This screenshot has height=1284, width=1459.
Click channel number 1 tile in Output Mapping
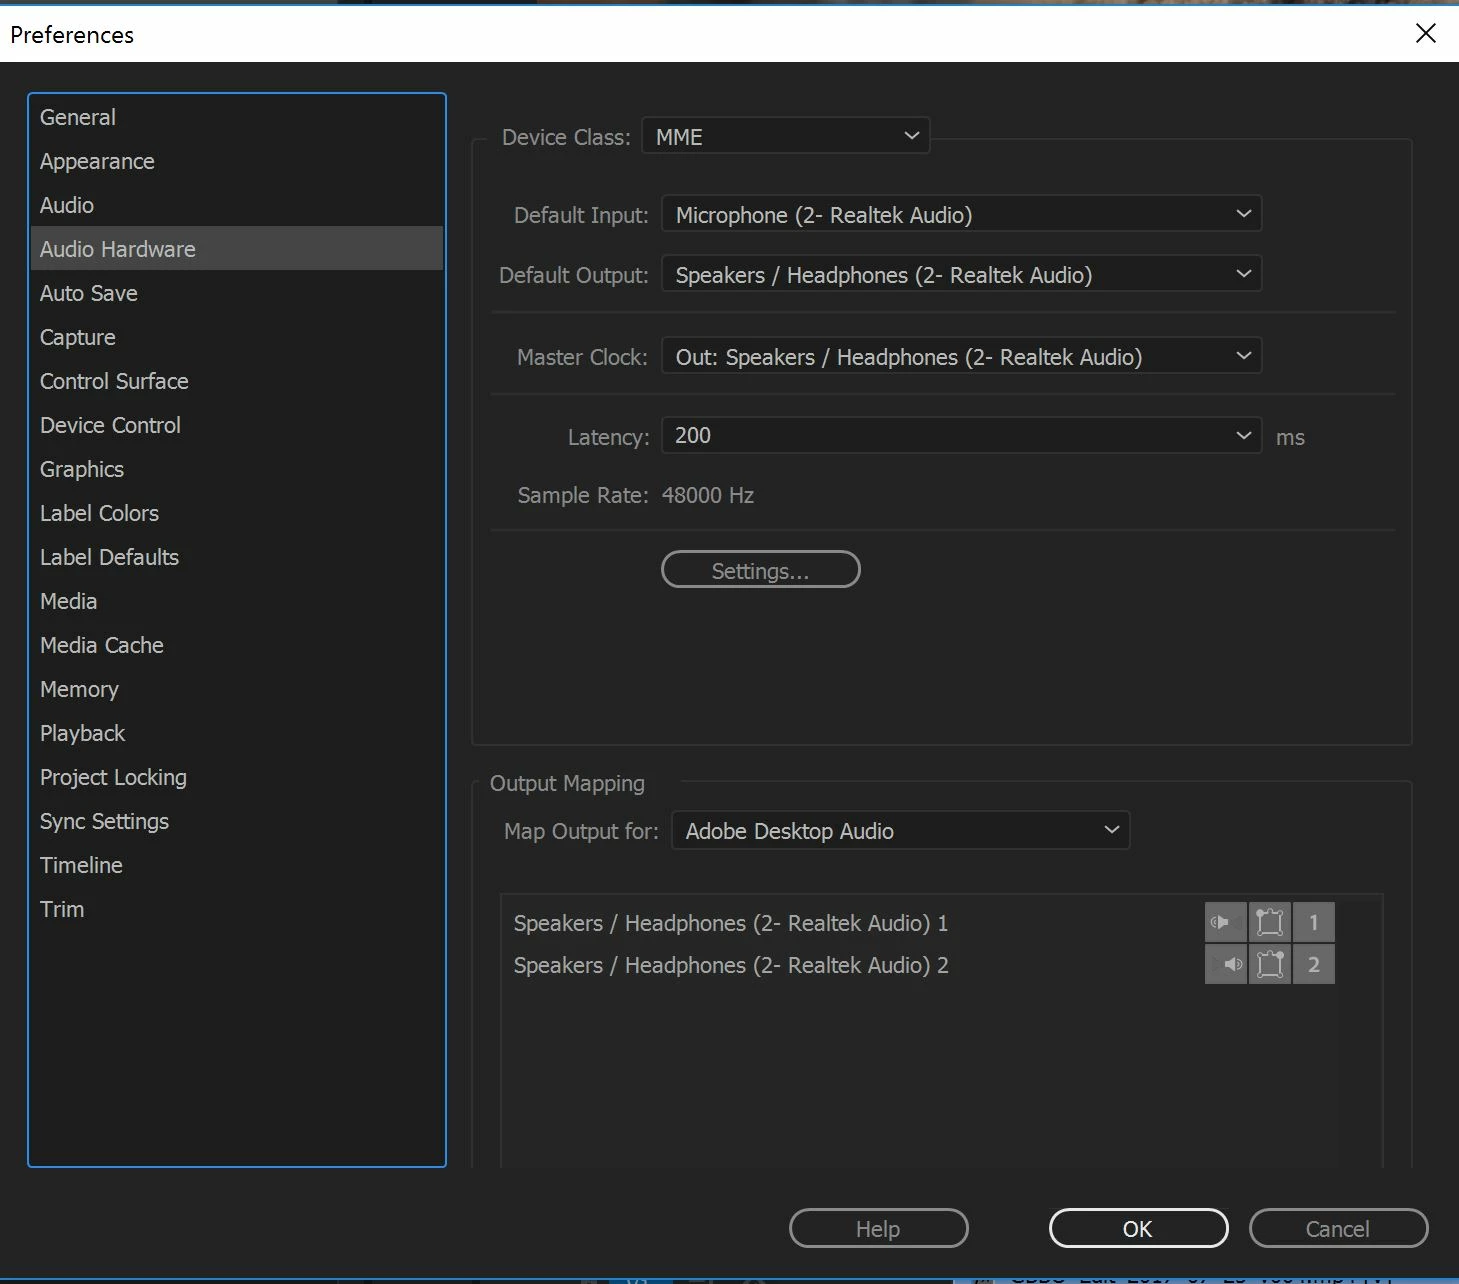tap(1314, 922)
